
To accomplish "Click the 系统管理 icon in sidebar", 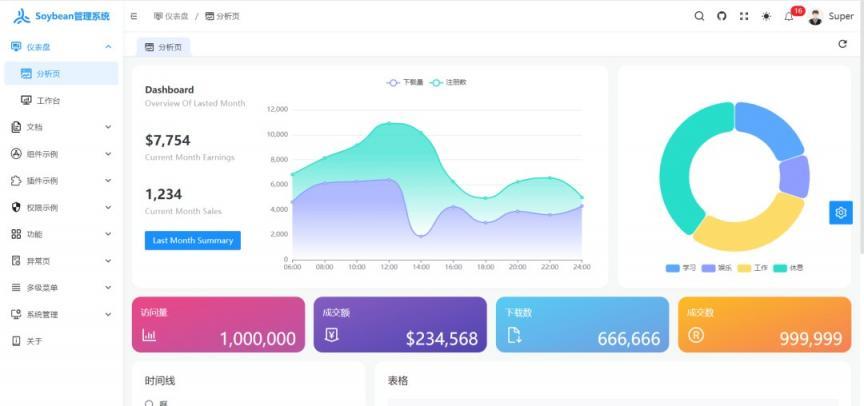I will click(16, 314).
